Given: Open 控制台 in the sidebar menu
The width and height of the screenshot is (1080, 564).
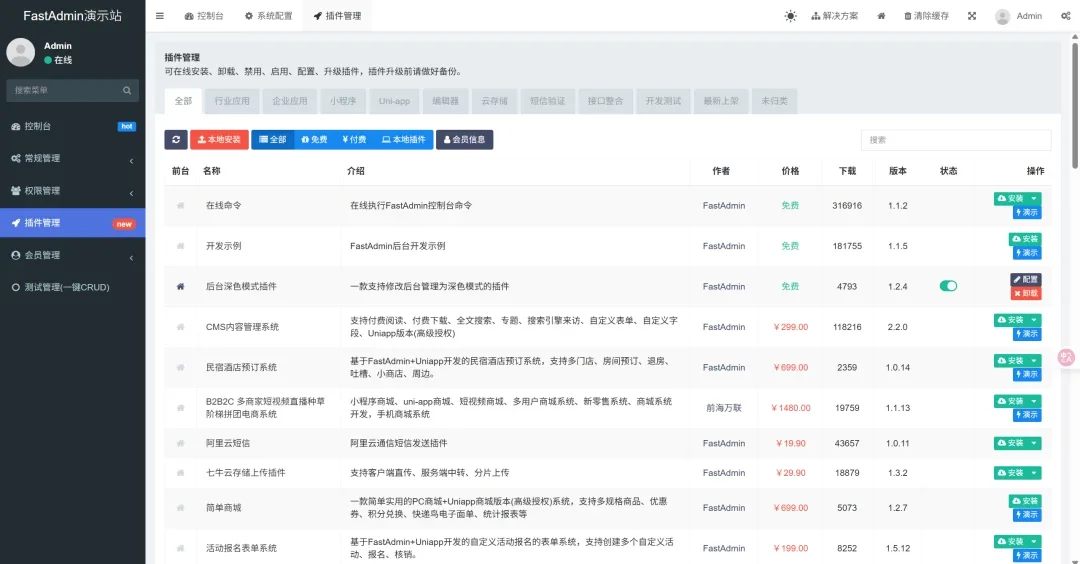Looking at the screenshot, I should coord(72,126).
